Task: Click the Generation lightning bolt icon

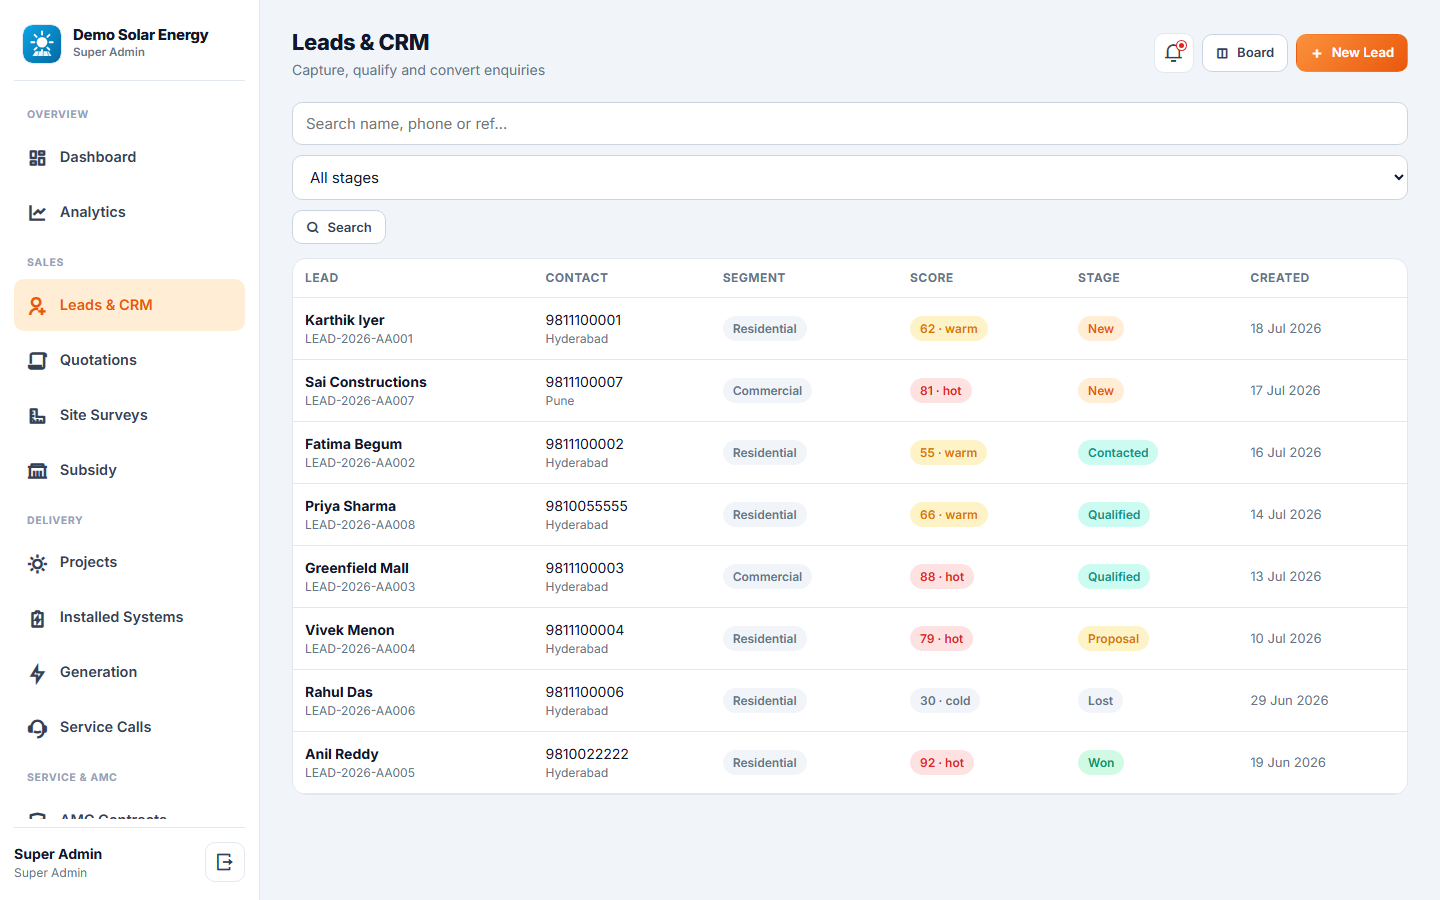Action: click(38, 673)
